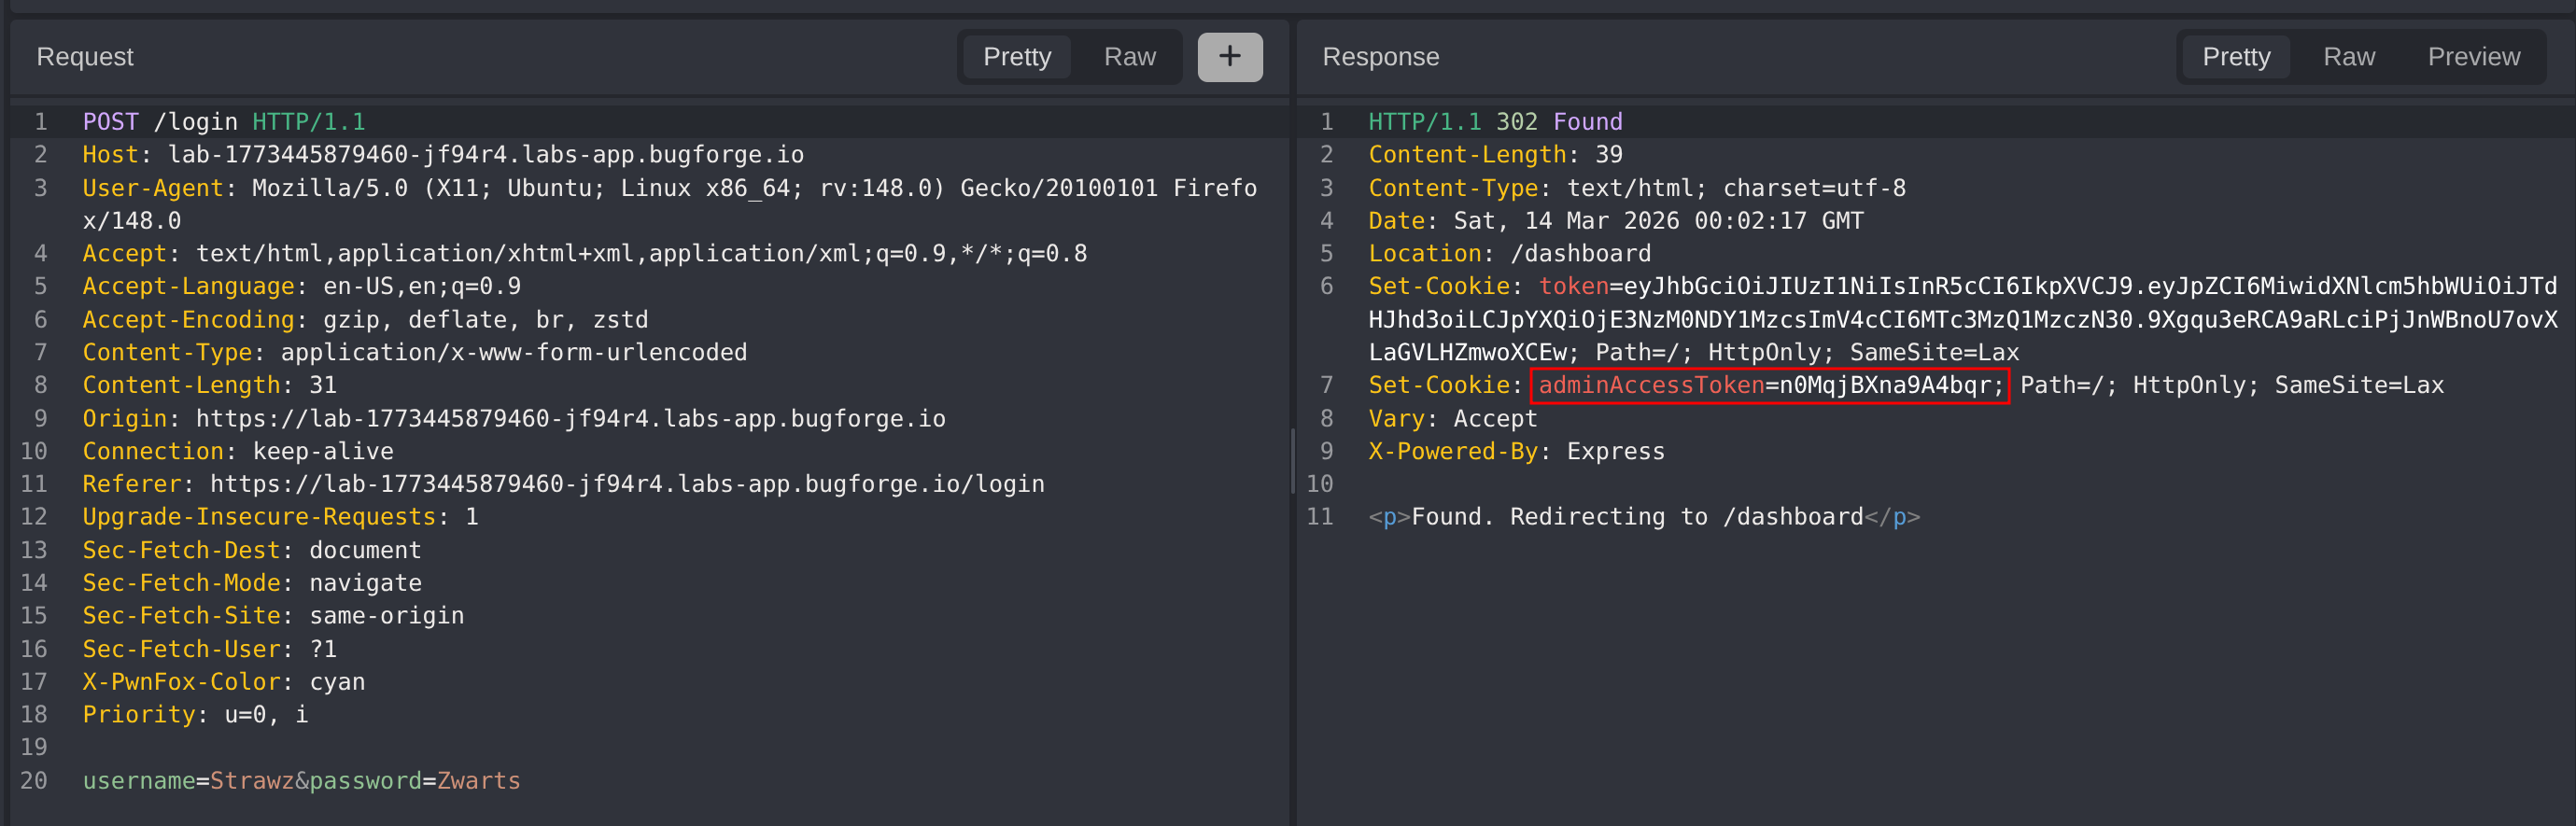Click the Referer header URL ending in /login
The width and height of the screenshot is (2576, 826).
coord(627,484)
